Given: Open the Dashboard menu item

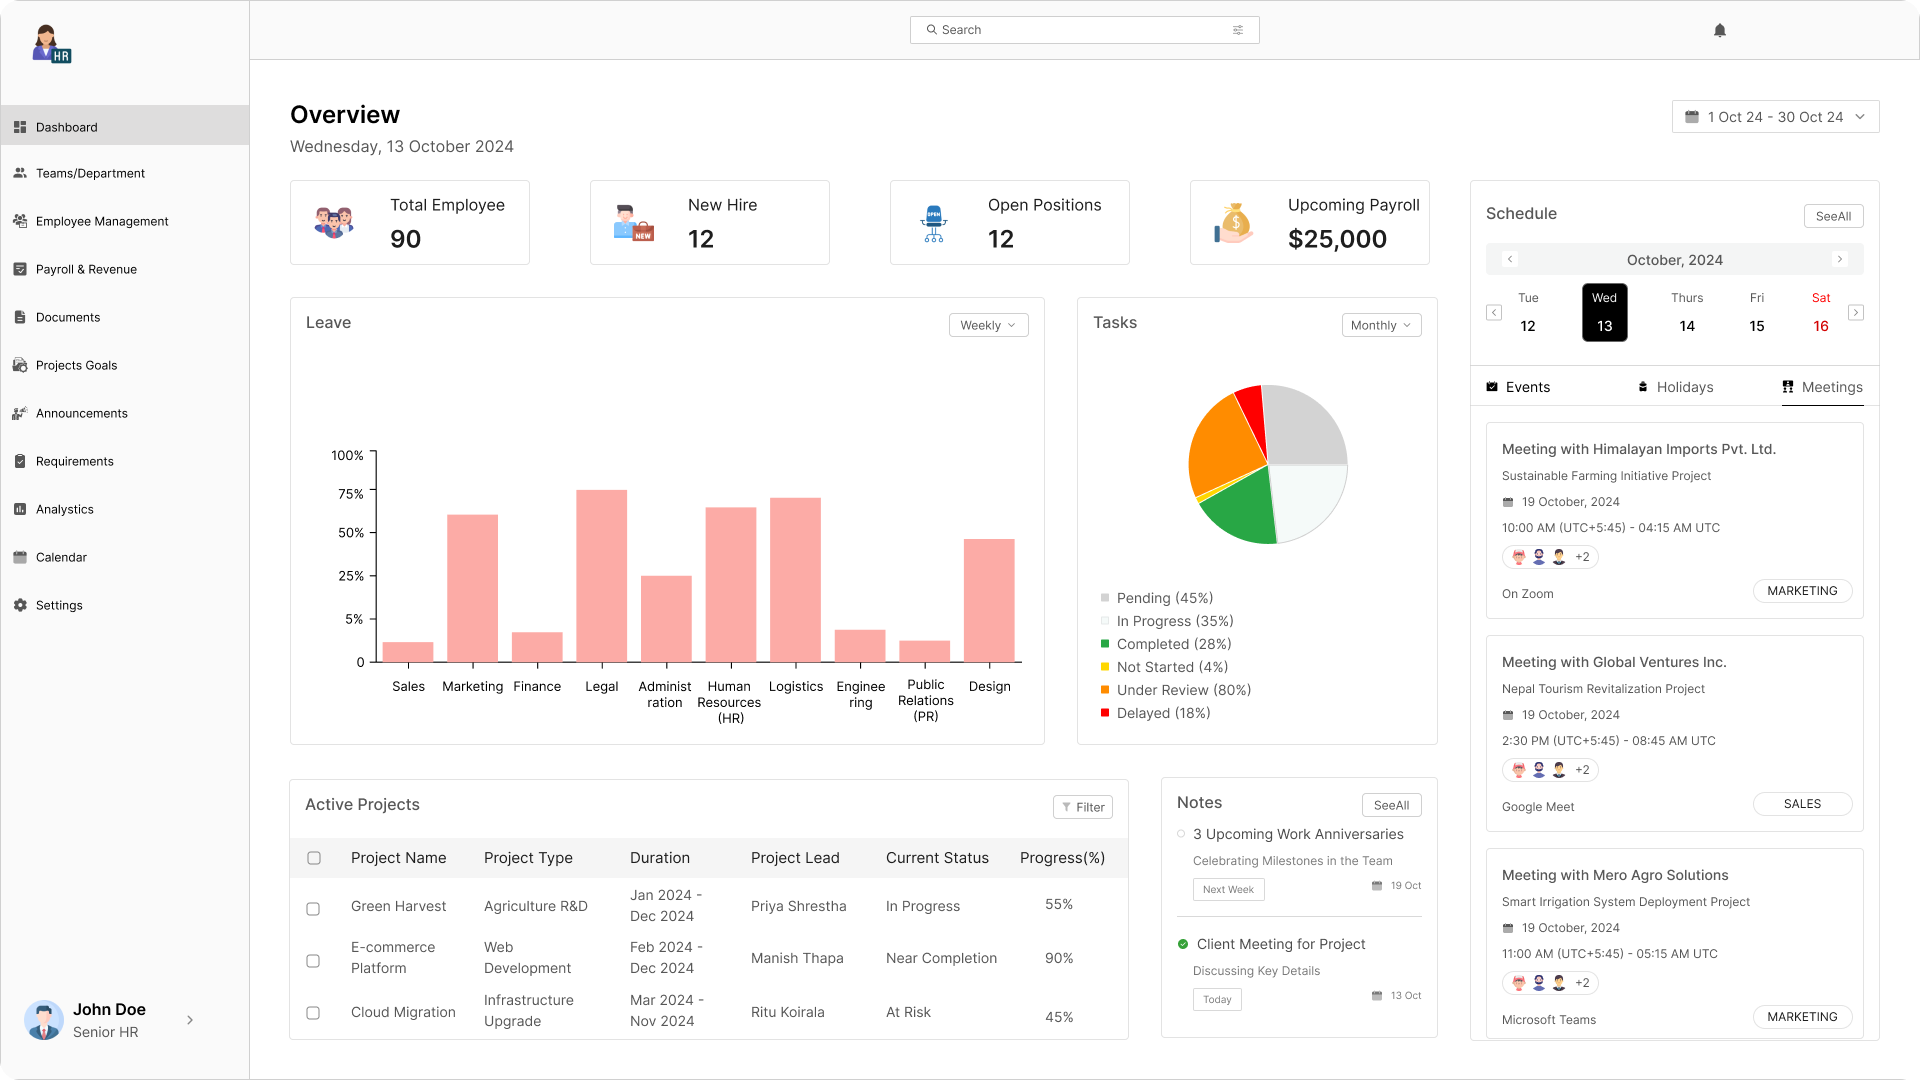Looking at the screenshot, I should pyautogui.click(x=125, y=127).
